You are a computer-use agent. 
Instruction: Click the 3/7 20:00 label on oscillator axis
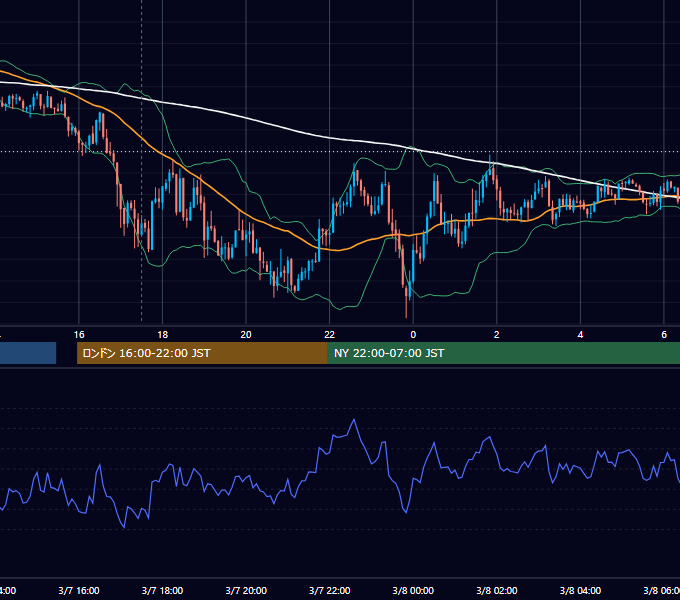(x=246, y=590)
